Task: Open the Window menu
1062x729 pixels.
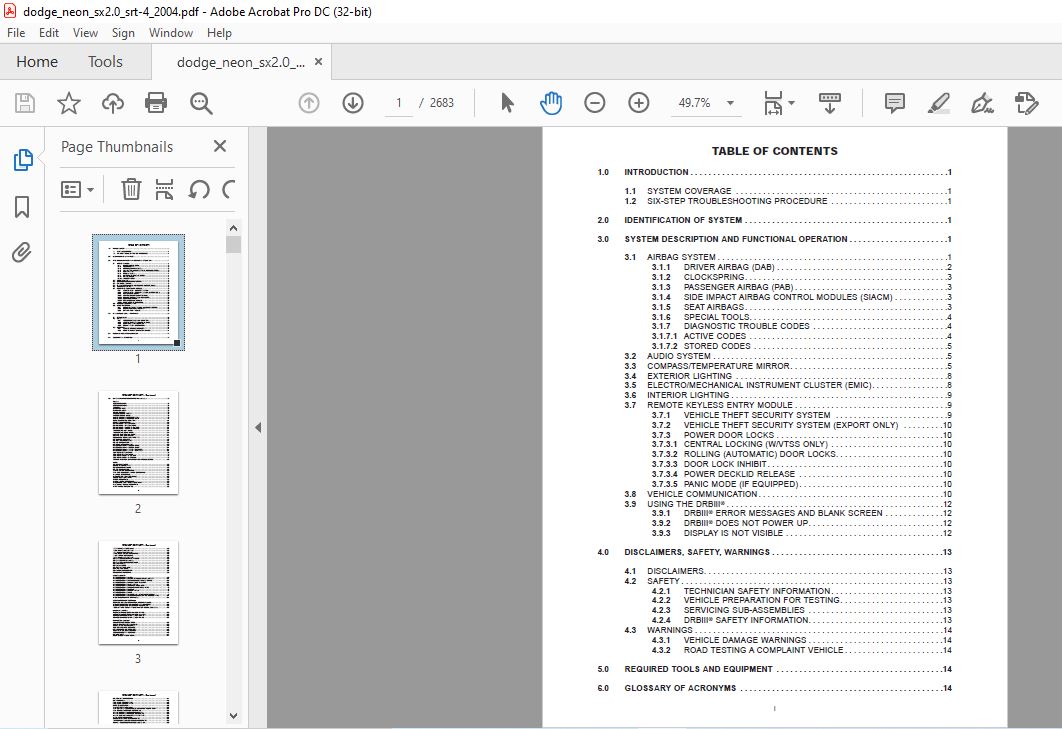Action: (x=171, y=33)
